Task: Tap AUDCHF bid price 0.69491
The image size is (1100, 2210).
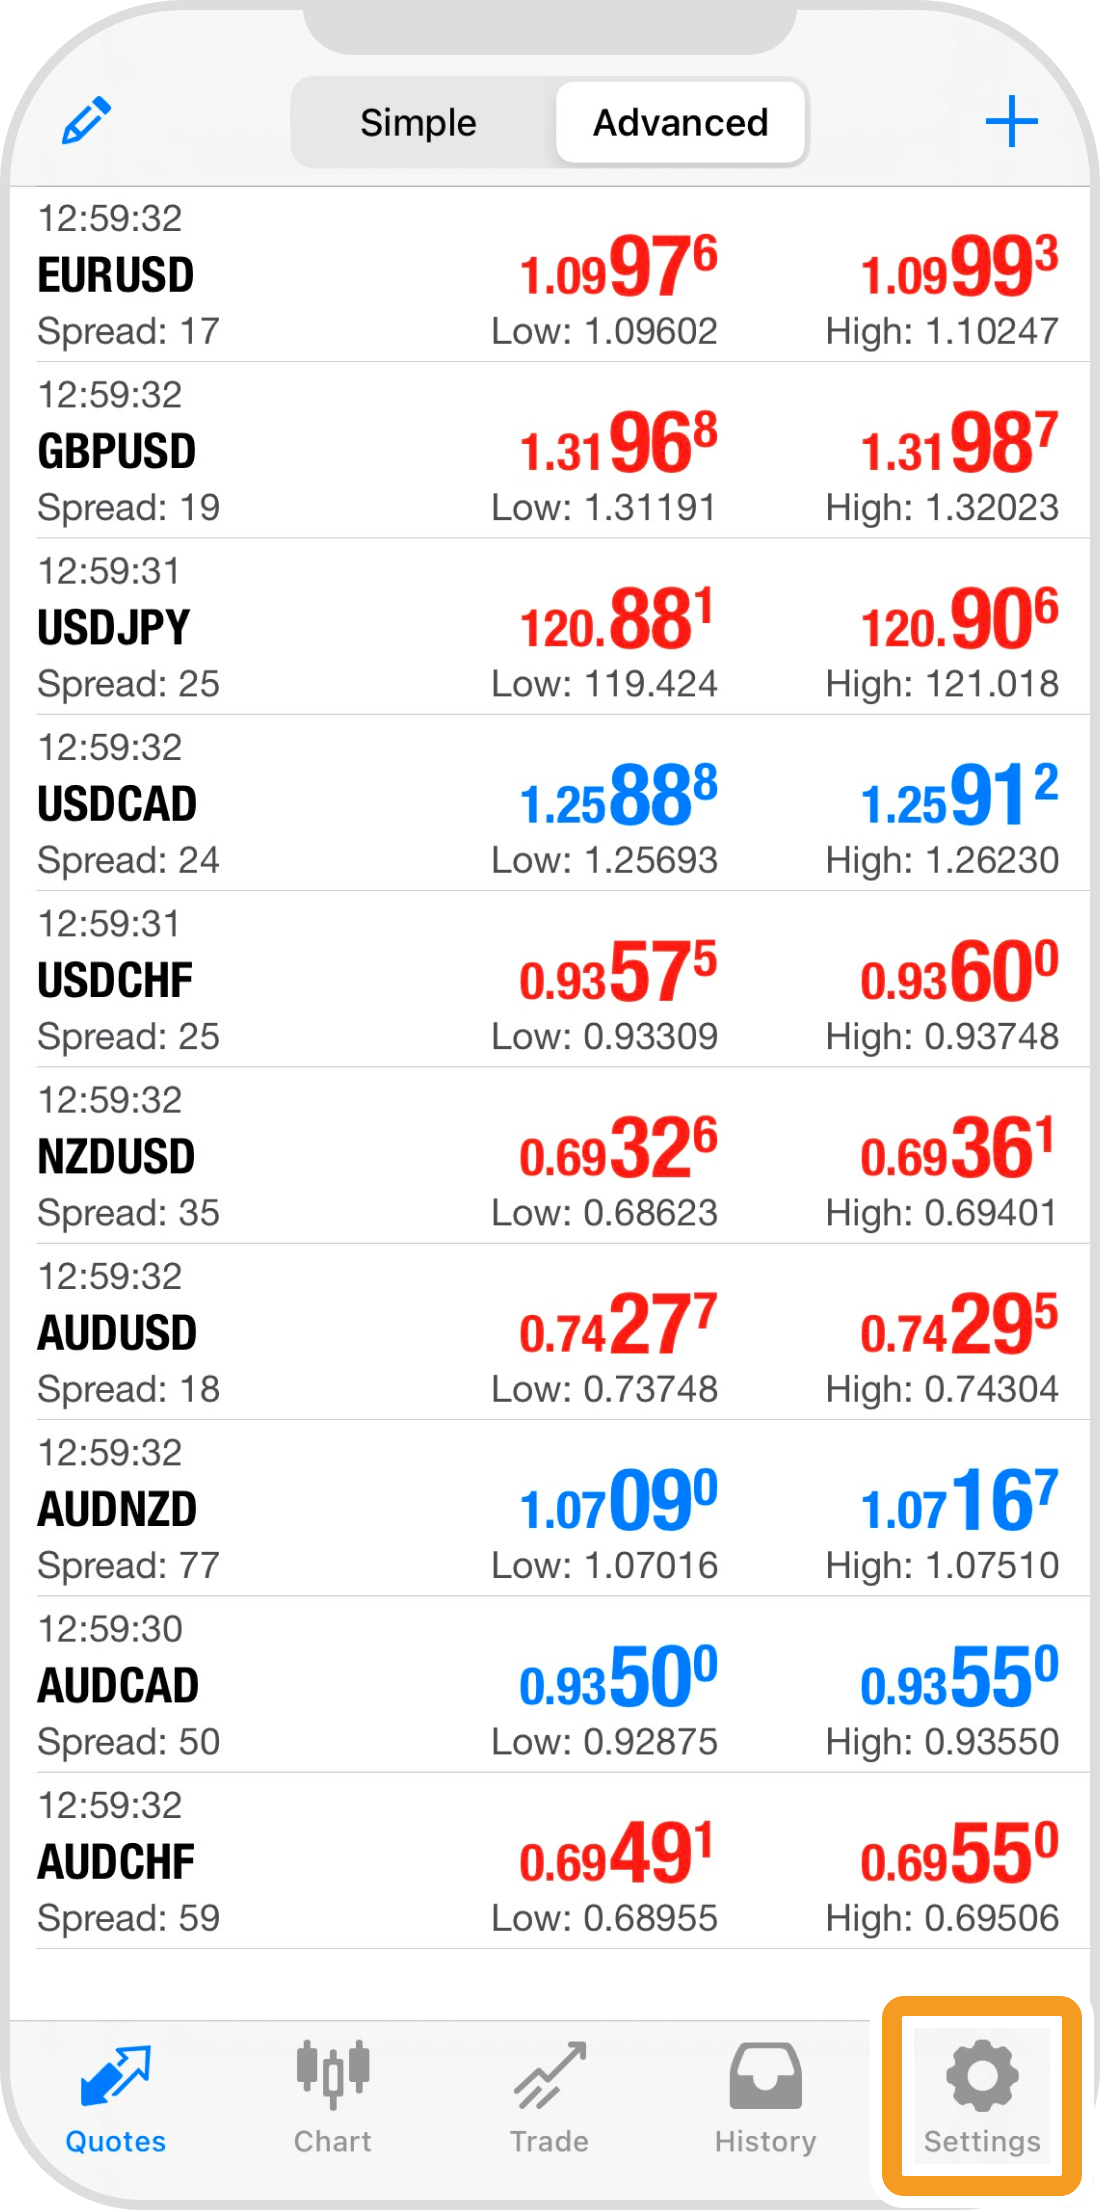Action: (617, 1855)
